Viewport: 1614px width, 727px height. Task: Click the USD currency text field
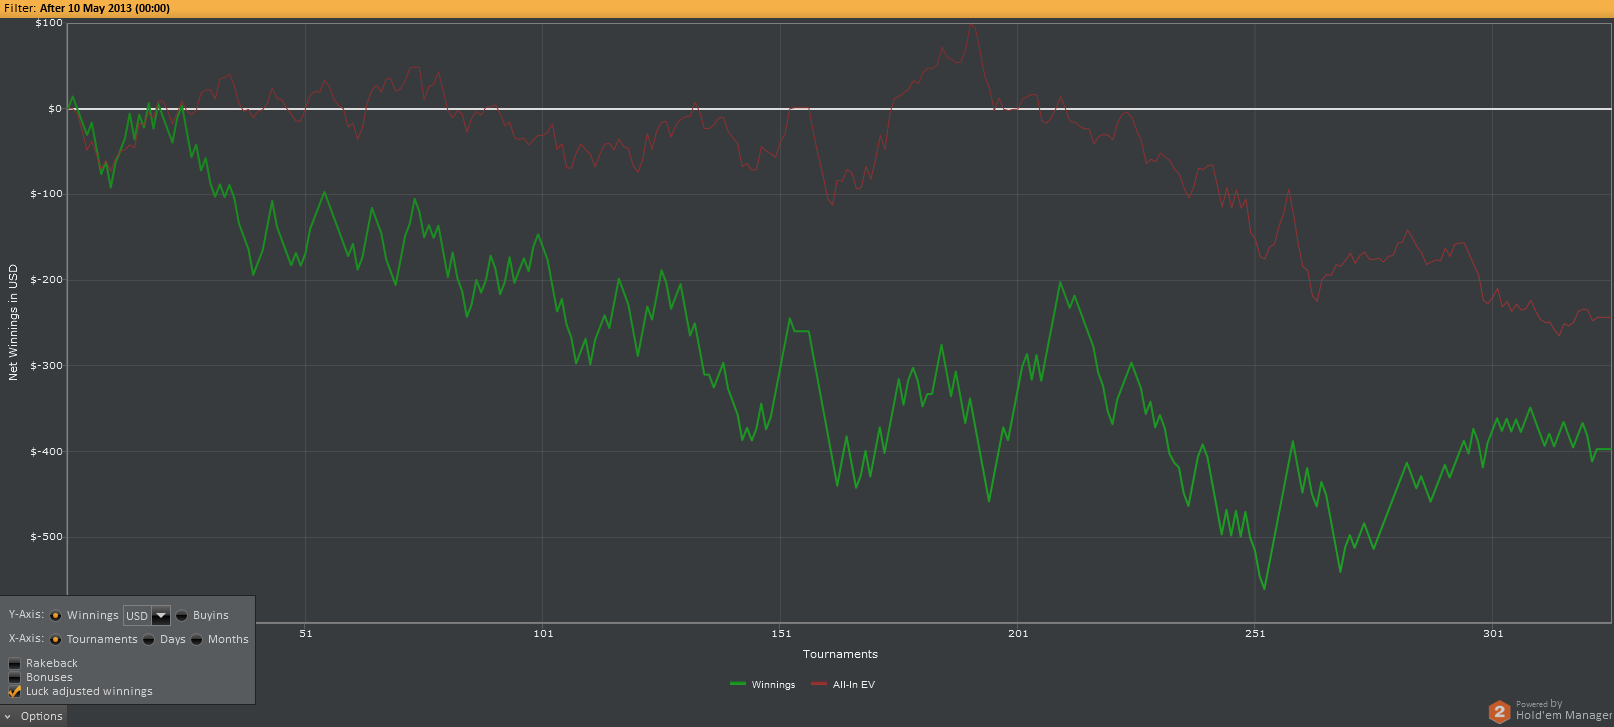pyautogui.click(x=137, y=616)
